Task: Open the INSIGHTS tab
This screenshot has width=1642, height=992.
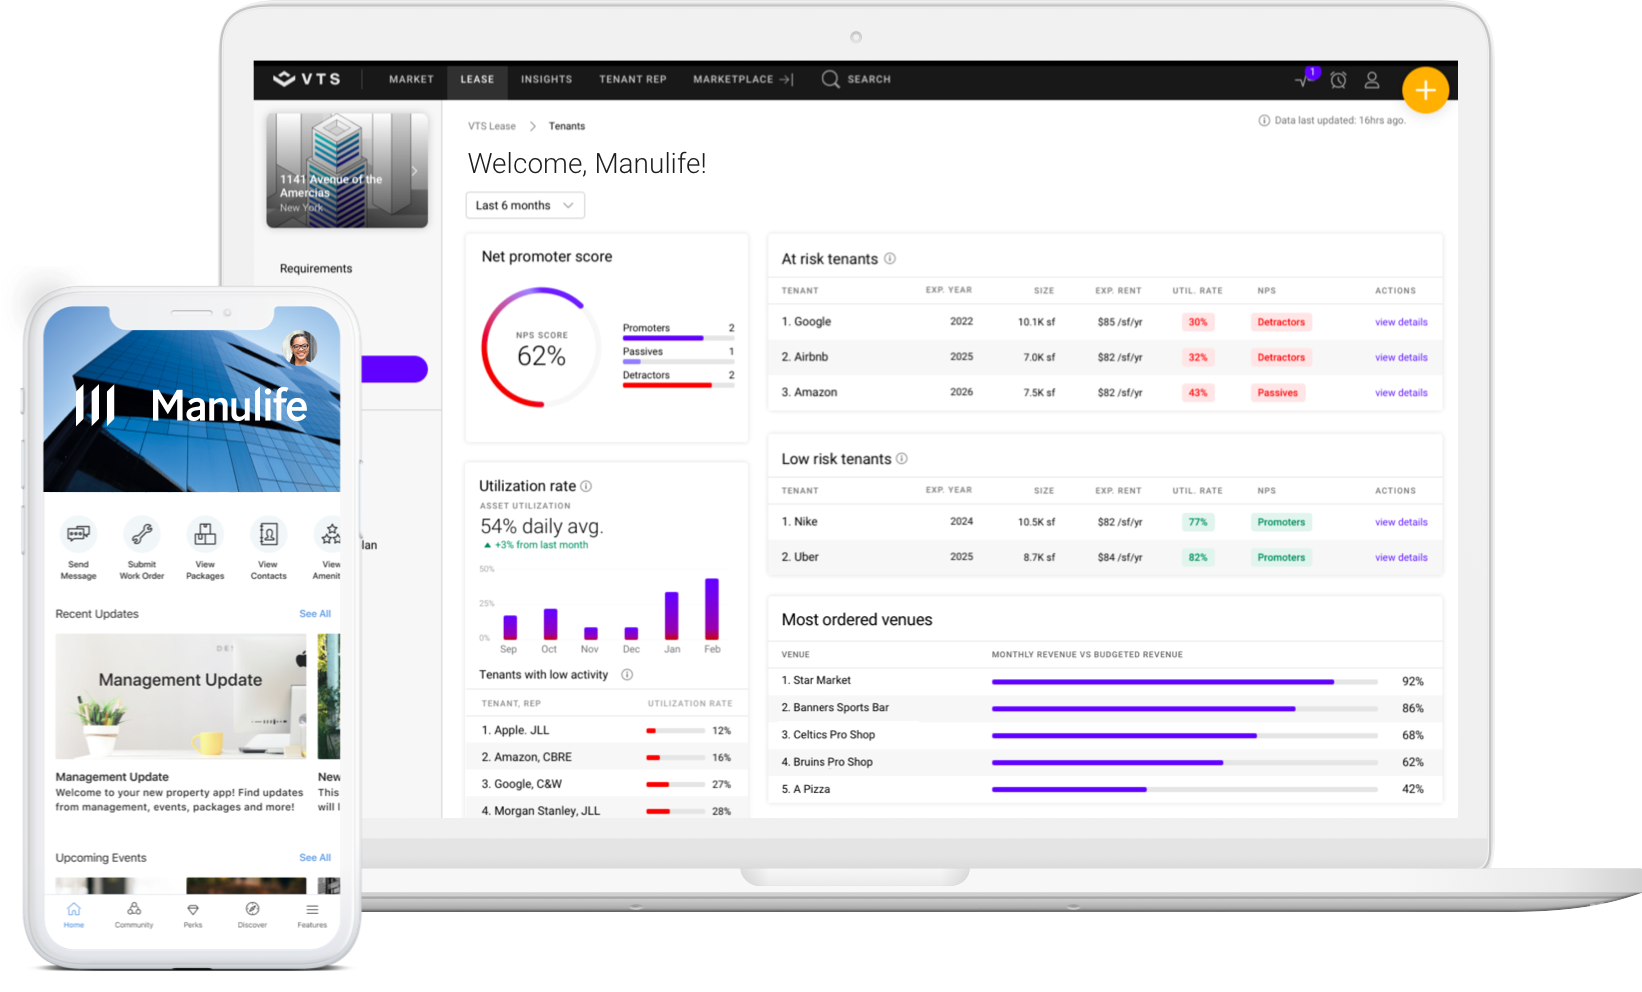Action: (x=546, y=79)
